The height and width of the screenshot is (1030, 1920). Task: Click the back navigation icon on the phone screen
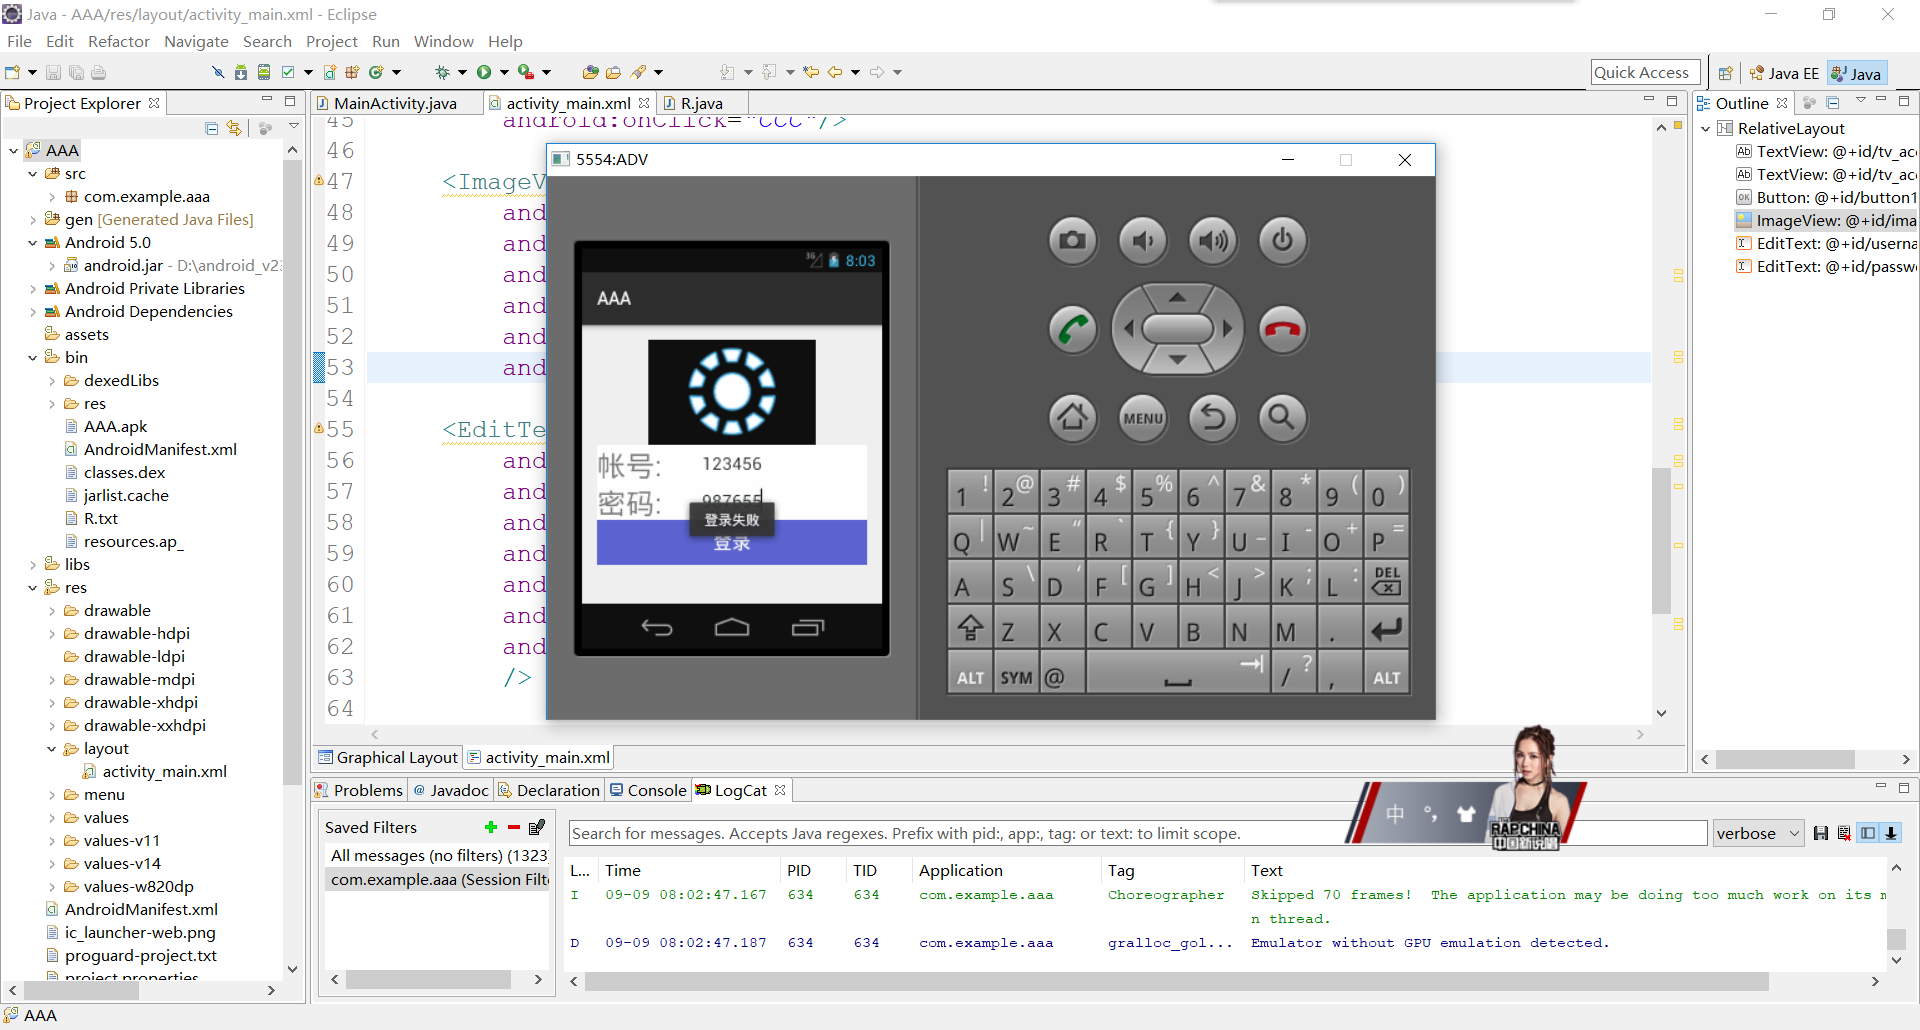657,628
